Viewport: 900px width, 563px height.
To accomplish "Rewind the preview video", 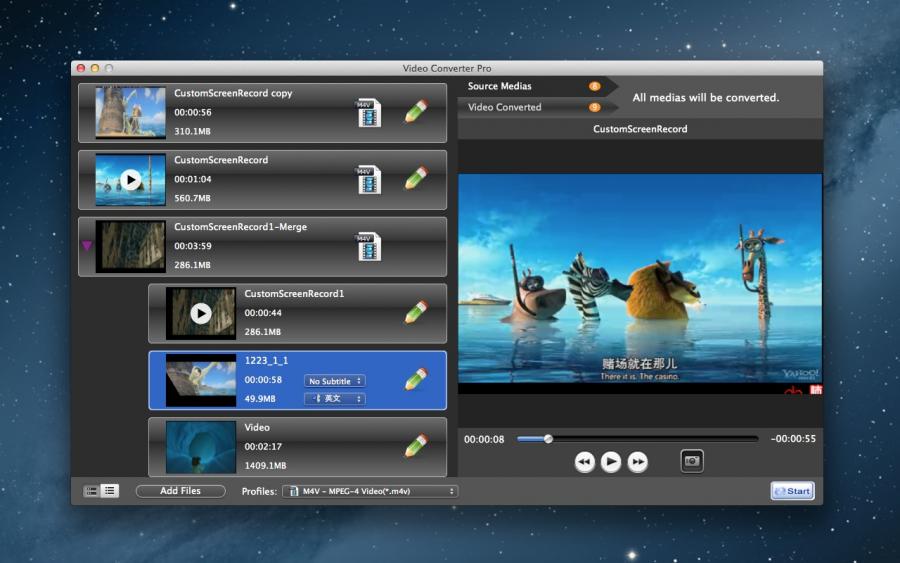I will (x=584, y=461).
